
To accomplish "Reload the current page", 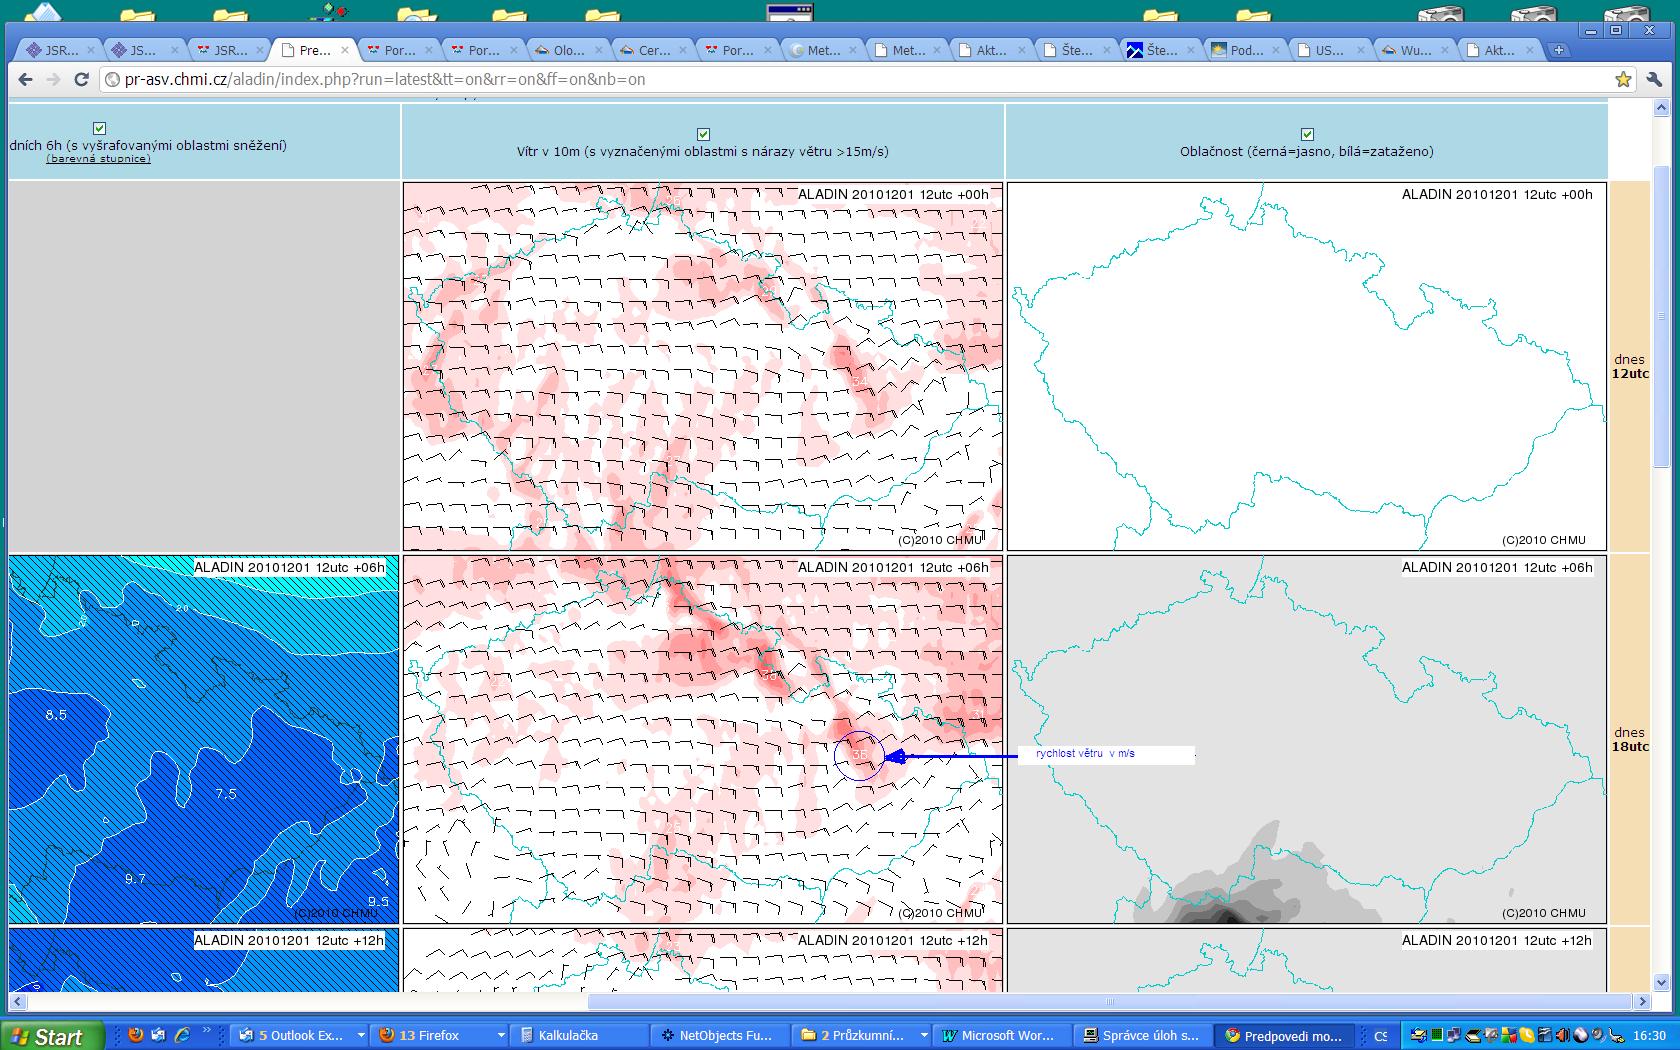I will [x=82, y=80].
